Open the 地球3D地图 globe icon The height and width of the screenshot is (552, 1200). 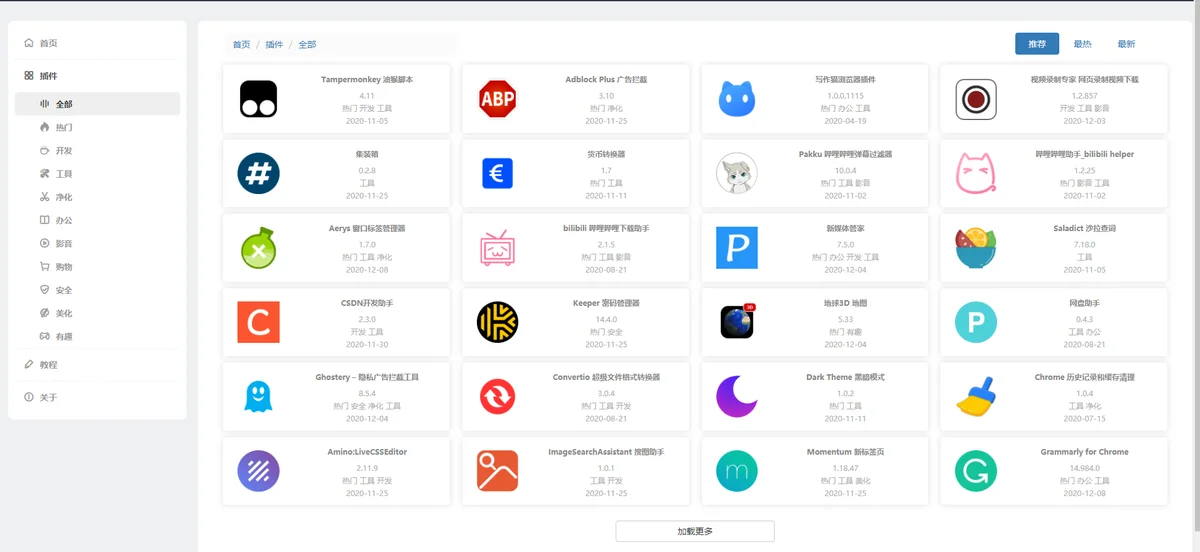click(x=737, y=322)
